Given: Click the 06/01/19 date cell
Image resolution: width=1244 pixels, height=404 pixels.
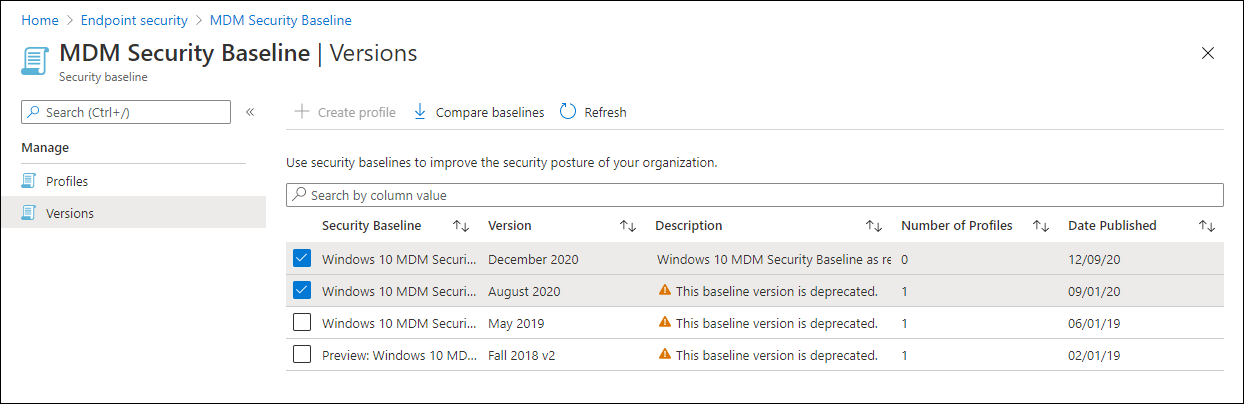Looking at the screenshot, I should [1093, 323].
